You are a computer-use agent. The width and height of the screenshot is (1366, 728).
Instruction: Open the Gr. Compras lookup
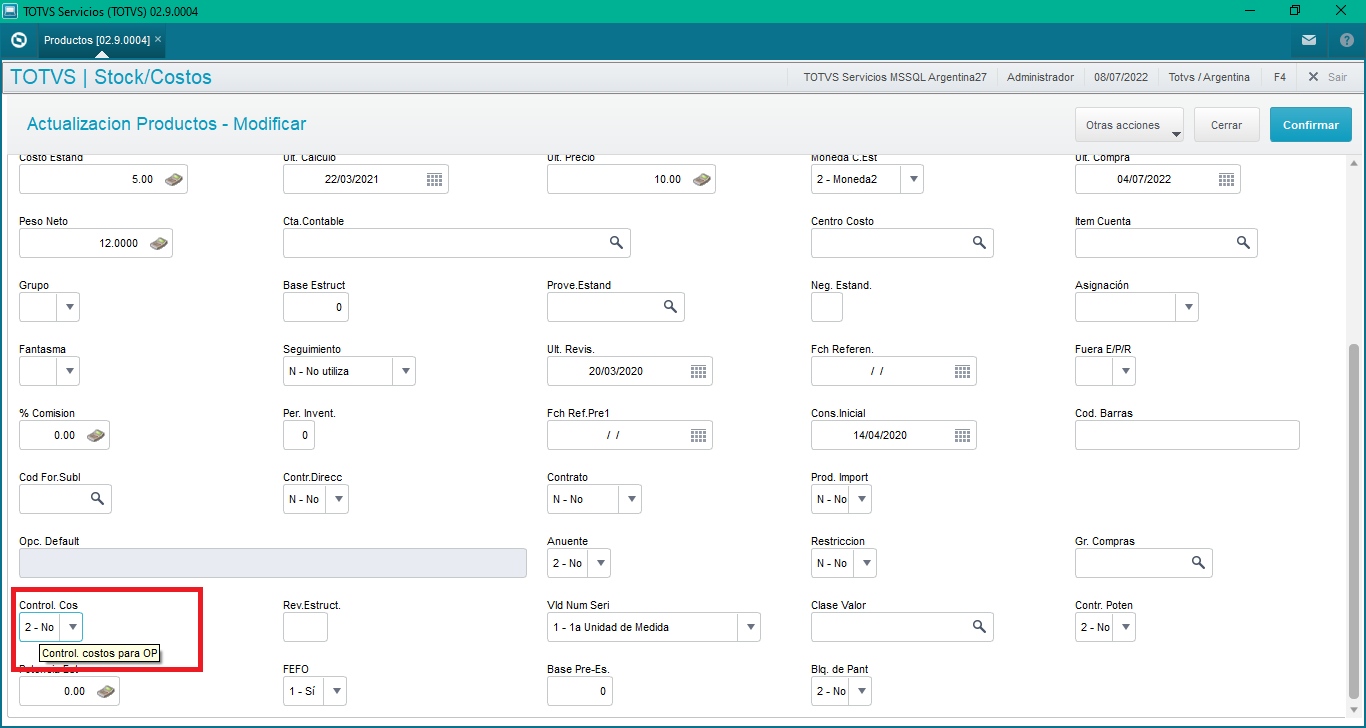pyautogui.click(x=1198, y=562)
